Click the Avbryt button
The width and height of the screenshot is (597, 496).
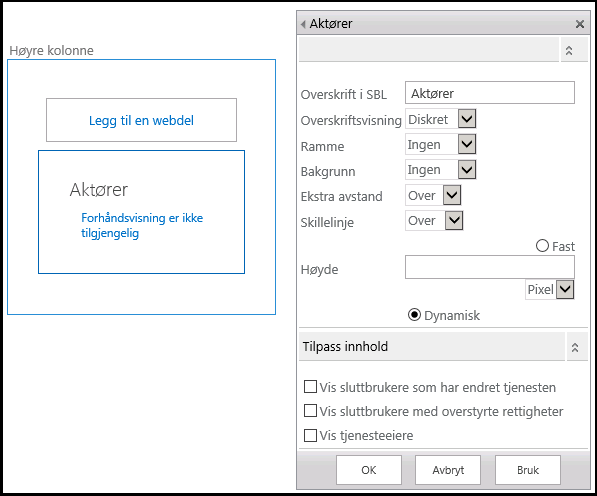point(448,470)
